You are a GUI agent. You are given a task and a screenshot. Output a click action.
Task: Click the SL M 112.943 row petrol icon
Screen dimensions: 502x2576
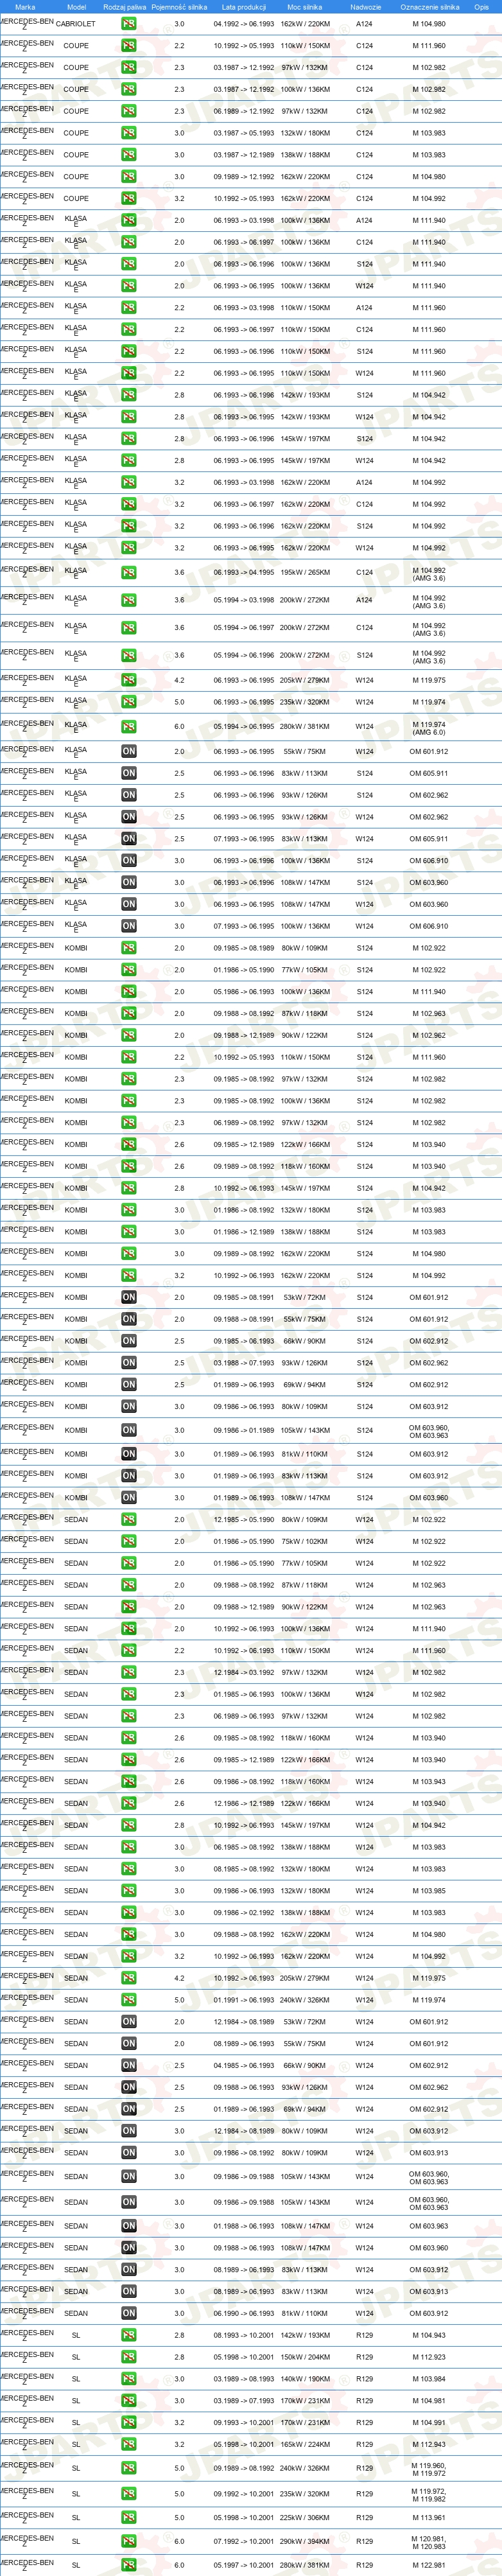tap(129, 2445)
